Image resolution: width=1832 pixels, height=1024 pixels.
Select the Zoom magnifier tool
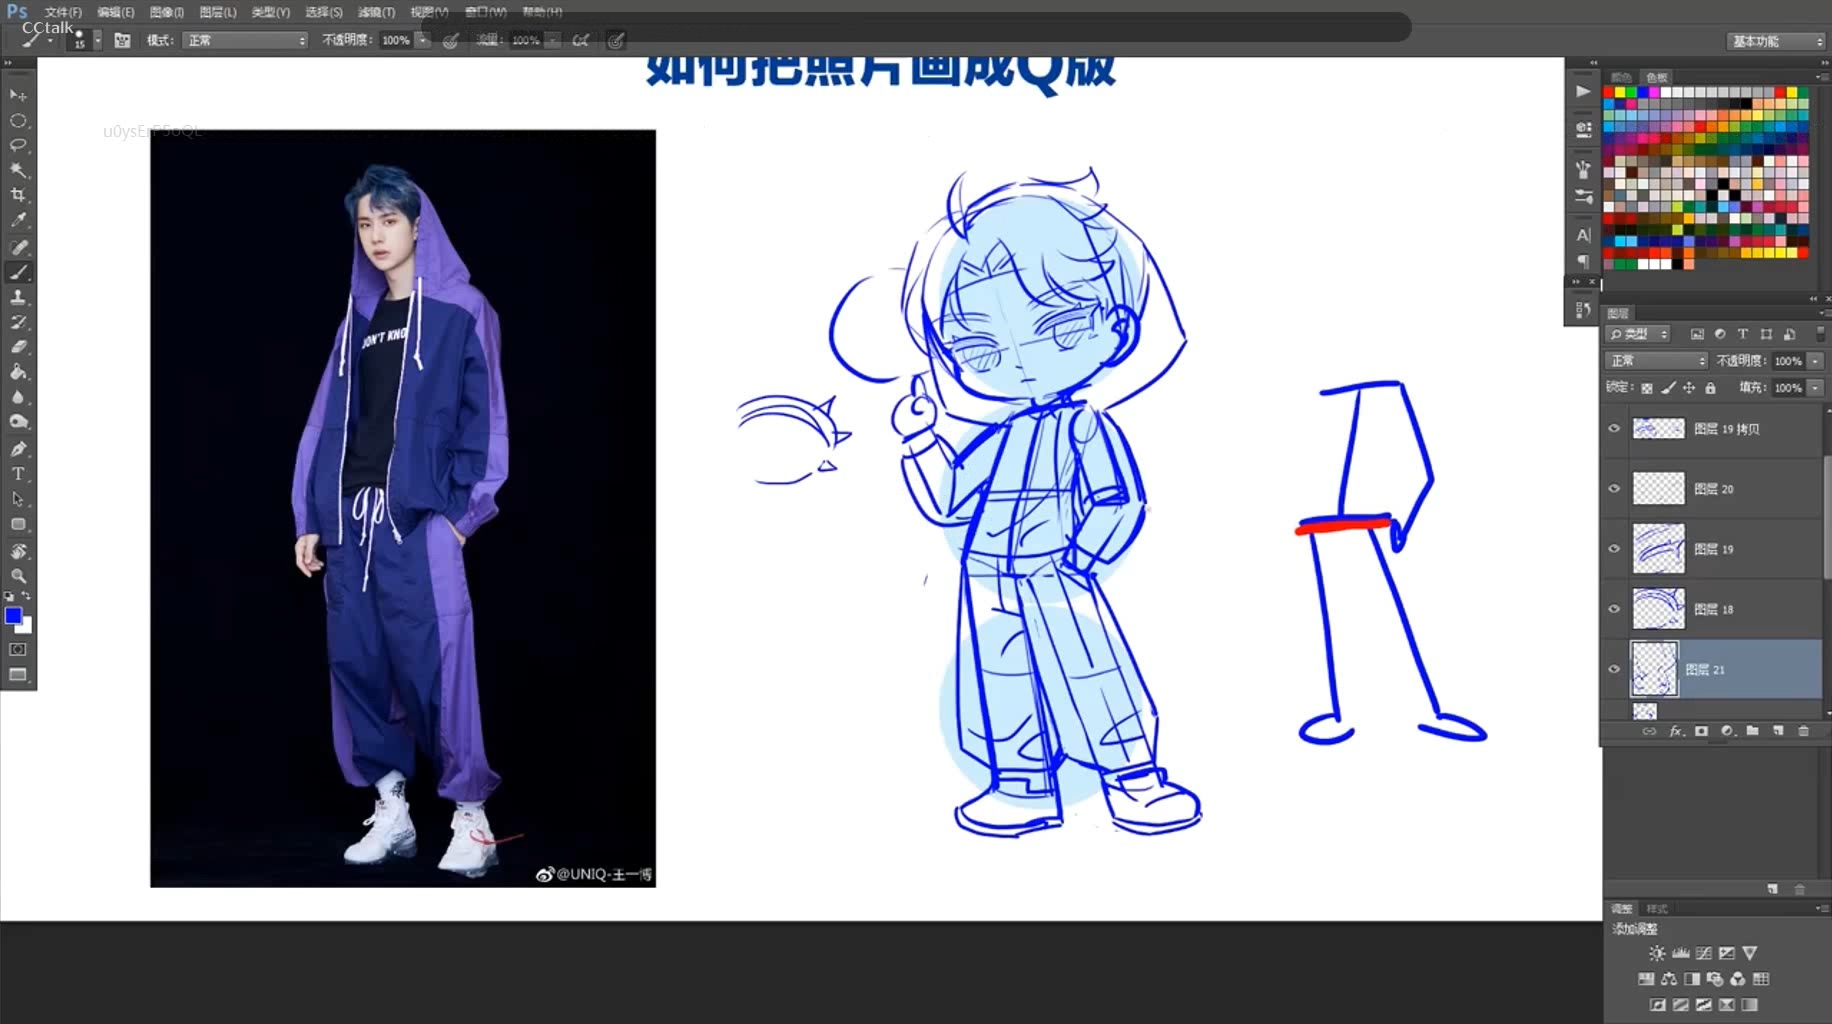pyautogui.click(x=18, y=576)
